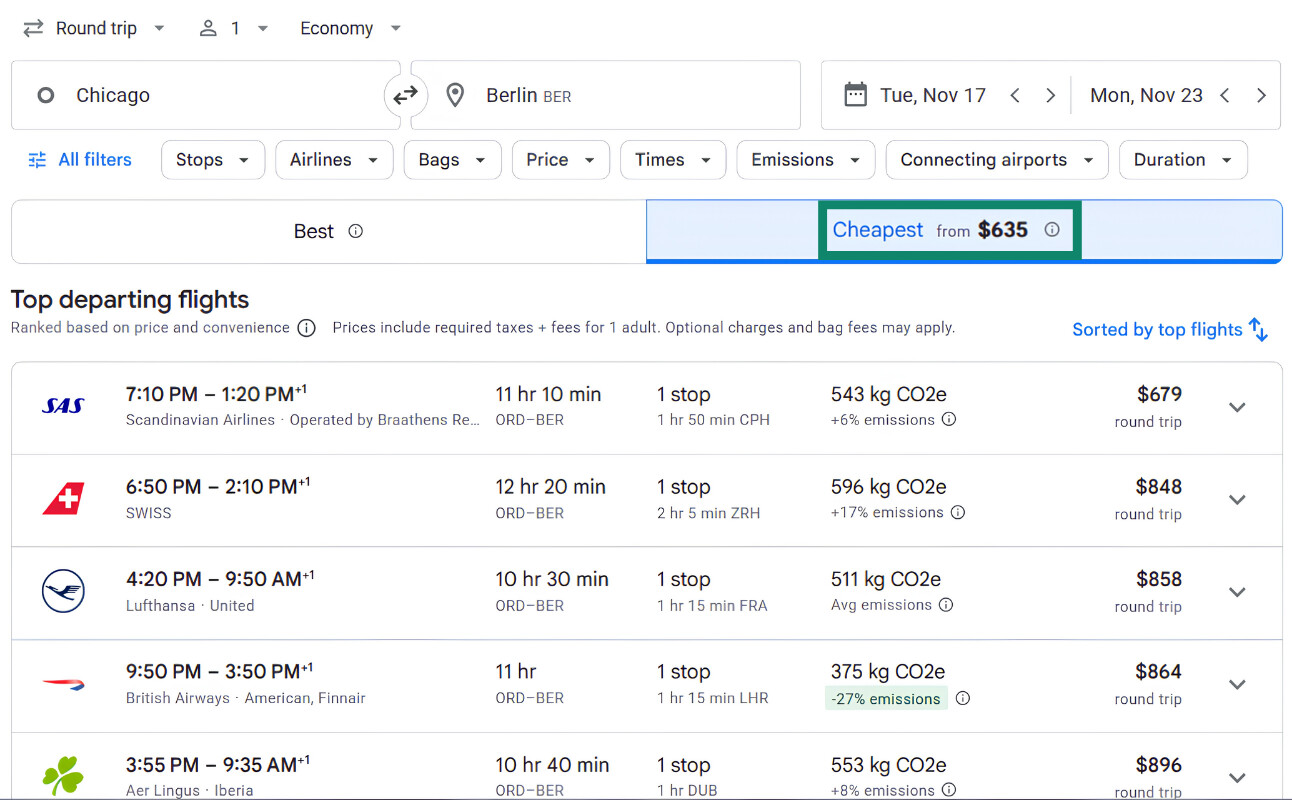This screenshot has height=800, width=1292.
Task: Show emissions info for +17% emissions
Action: pos(958,512)
